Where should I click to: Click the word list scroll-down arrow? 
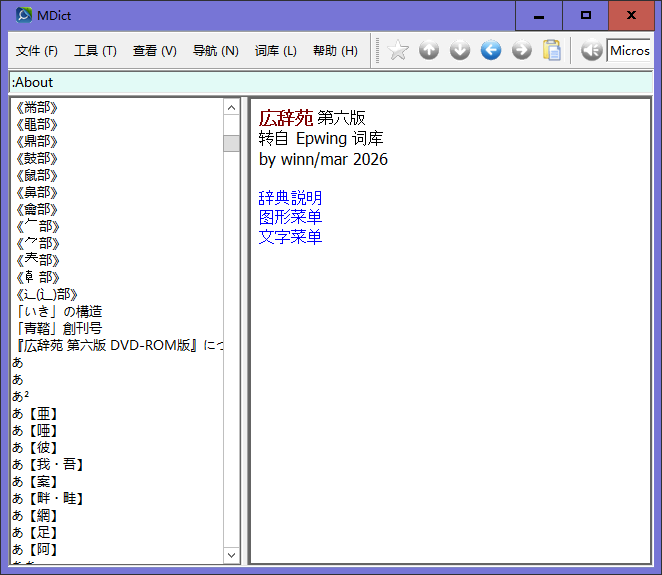[232, 555]
